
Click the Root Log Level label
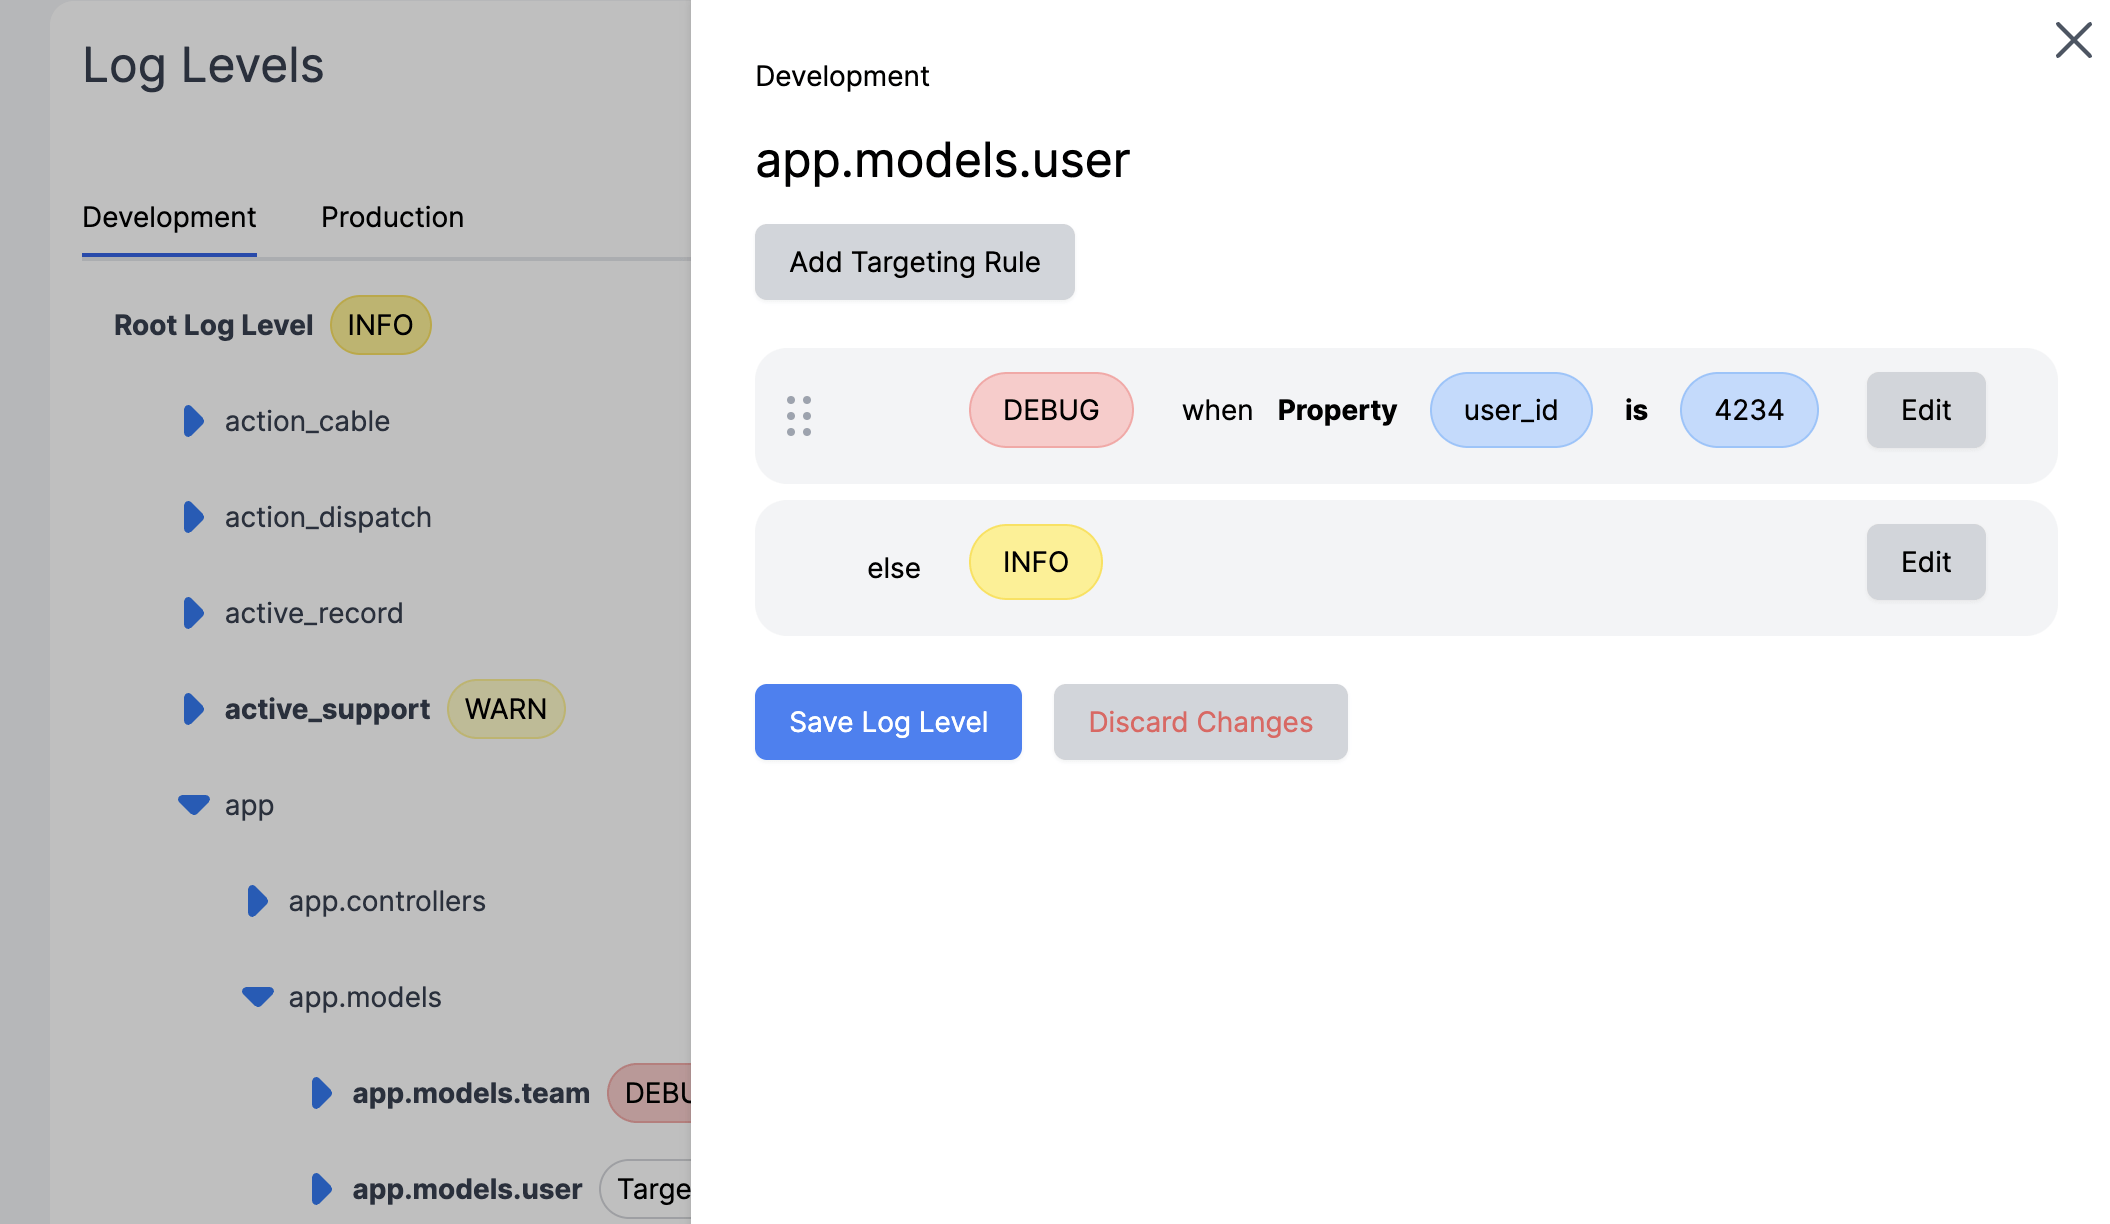click(x=213, y=325)
